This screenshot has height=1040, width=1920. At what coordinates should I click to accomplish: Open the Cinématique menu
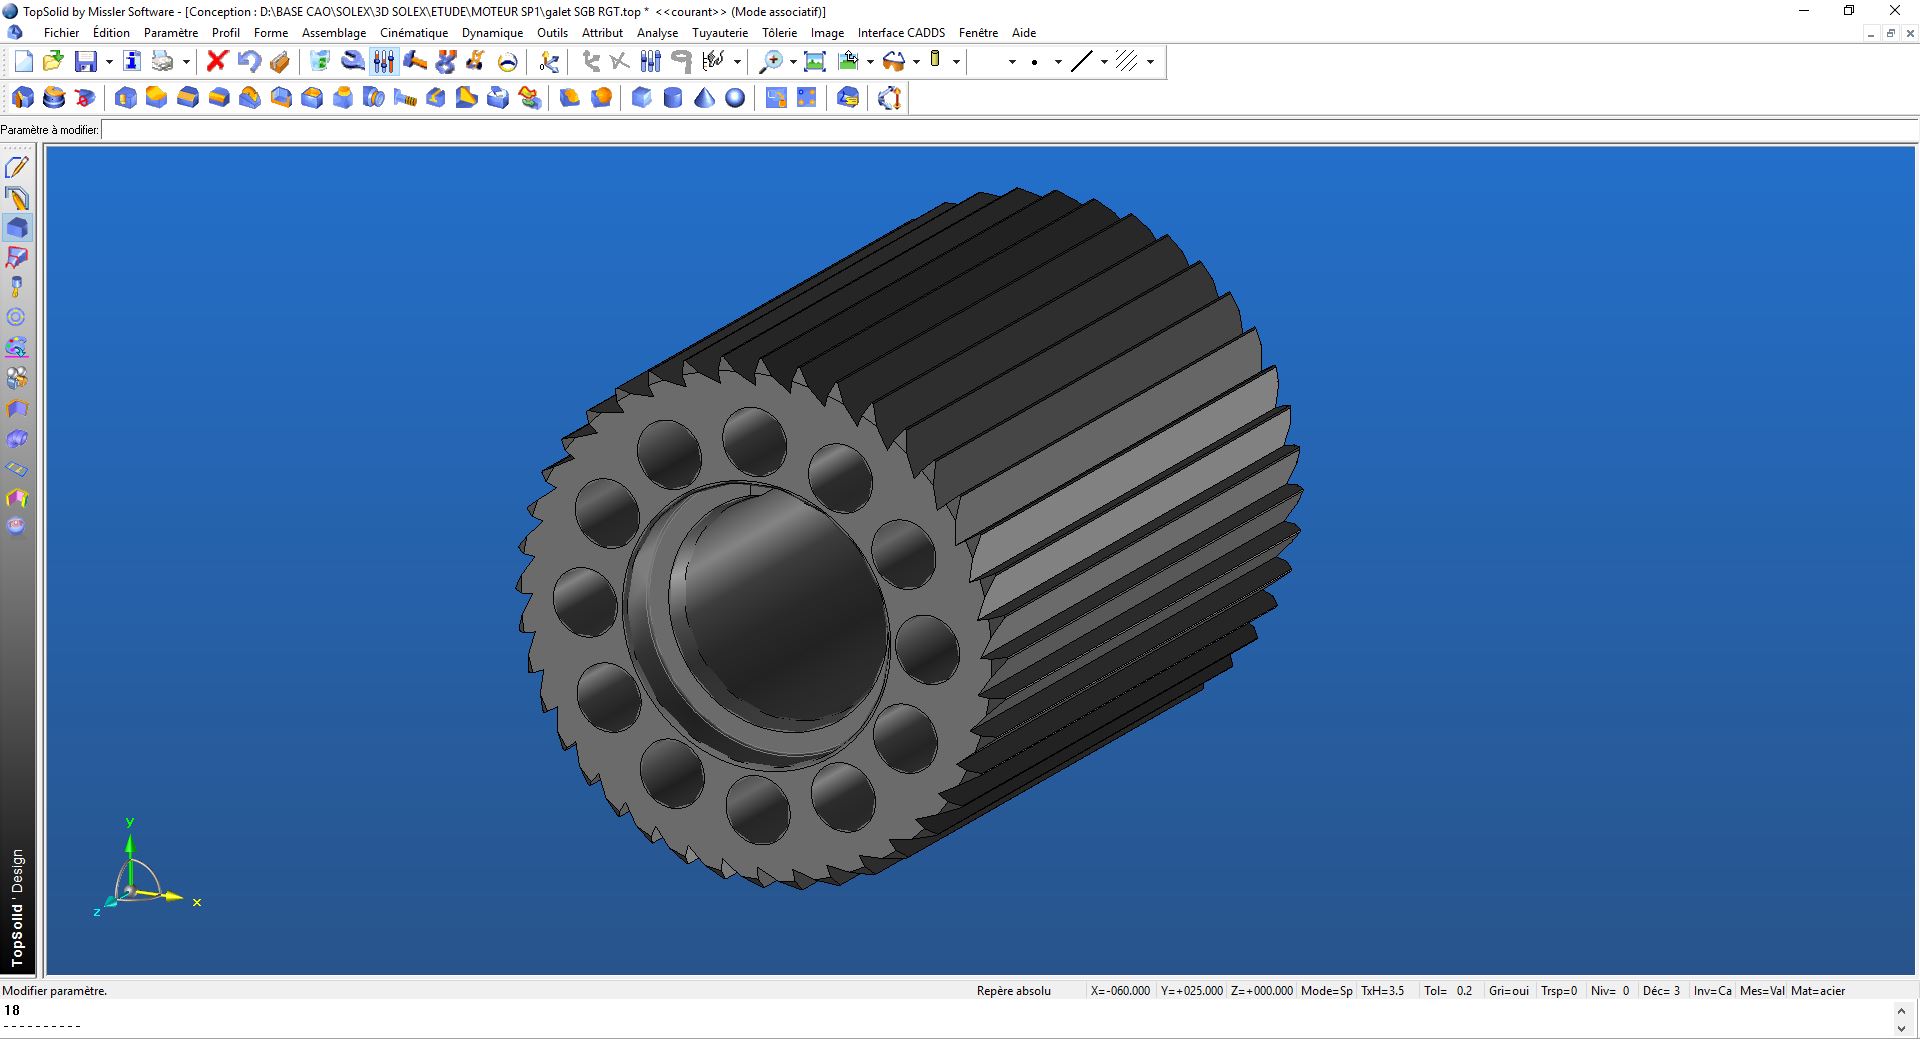coord(414,33)
